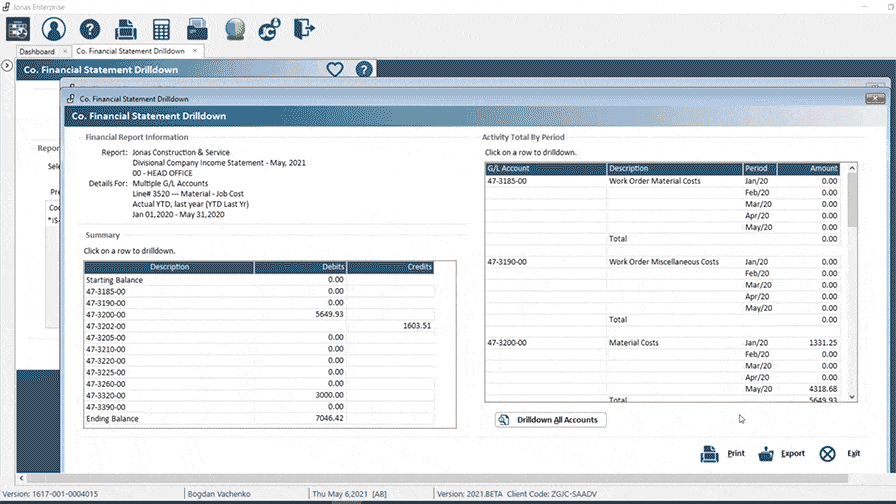Click the G/L Account column header
This screenshot has height=504, width=896.
(x=546, y=169)
